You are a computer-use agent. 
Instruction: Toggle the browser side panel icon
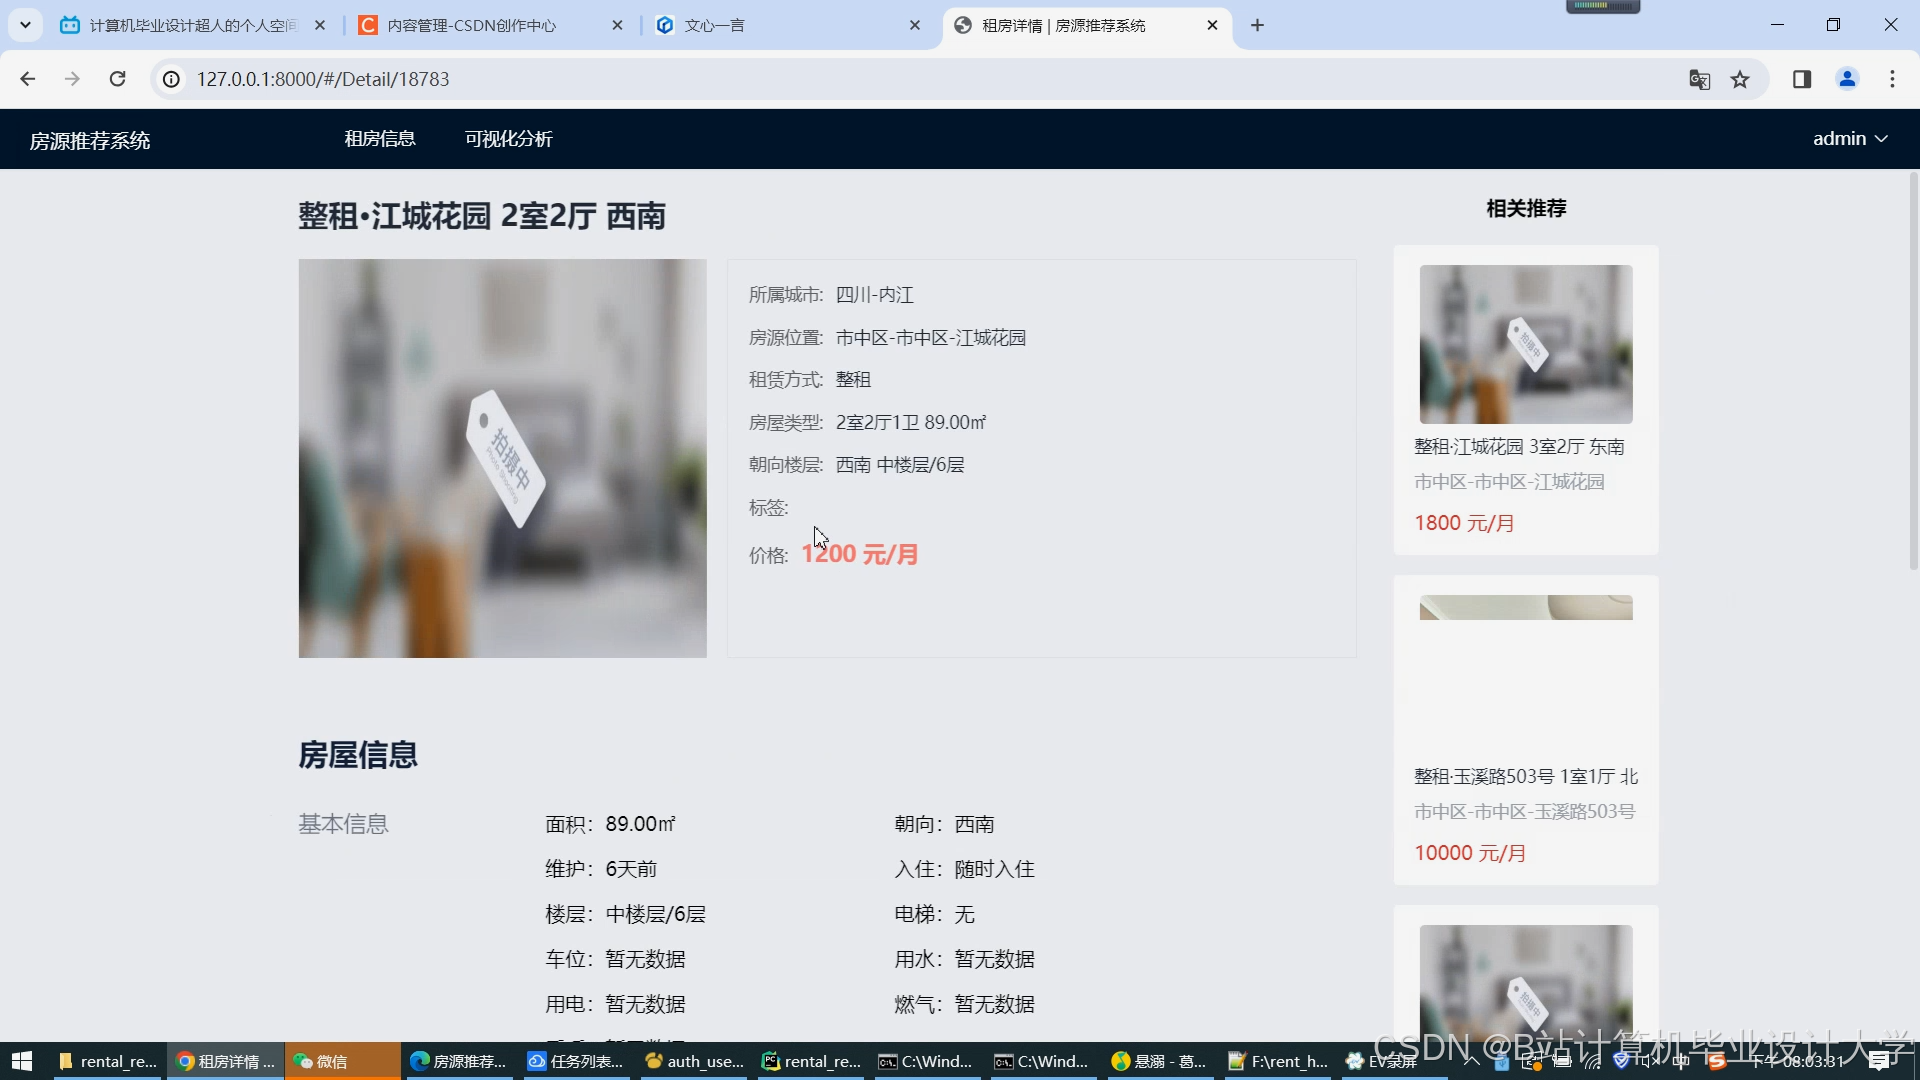1802,79
